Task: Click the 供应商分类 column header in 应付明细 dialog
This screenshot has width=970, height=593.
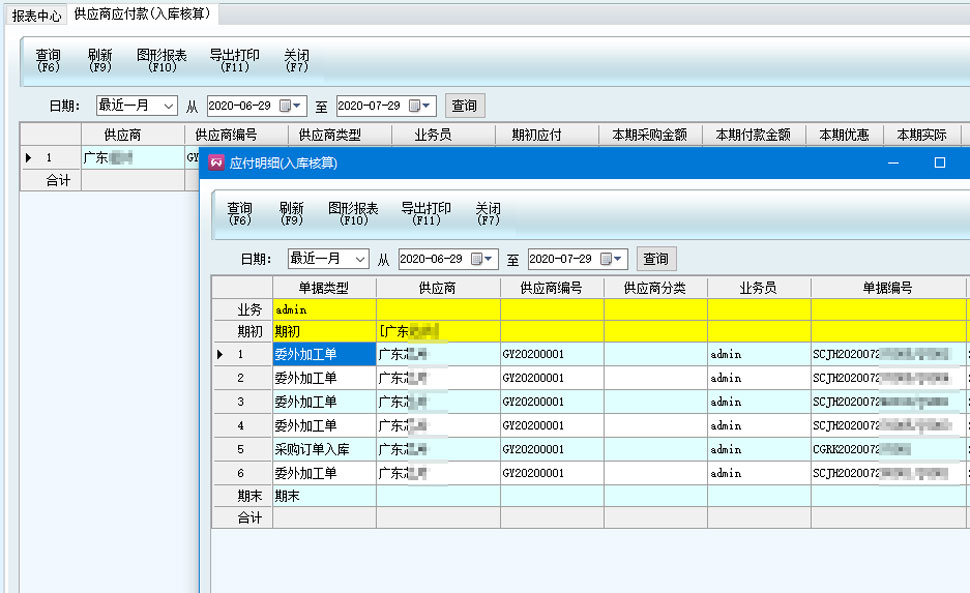Action: coord(655,288)
